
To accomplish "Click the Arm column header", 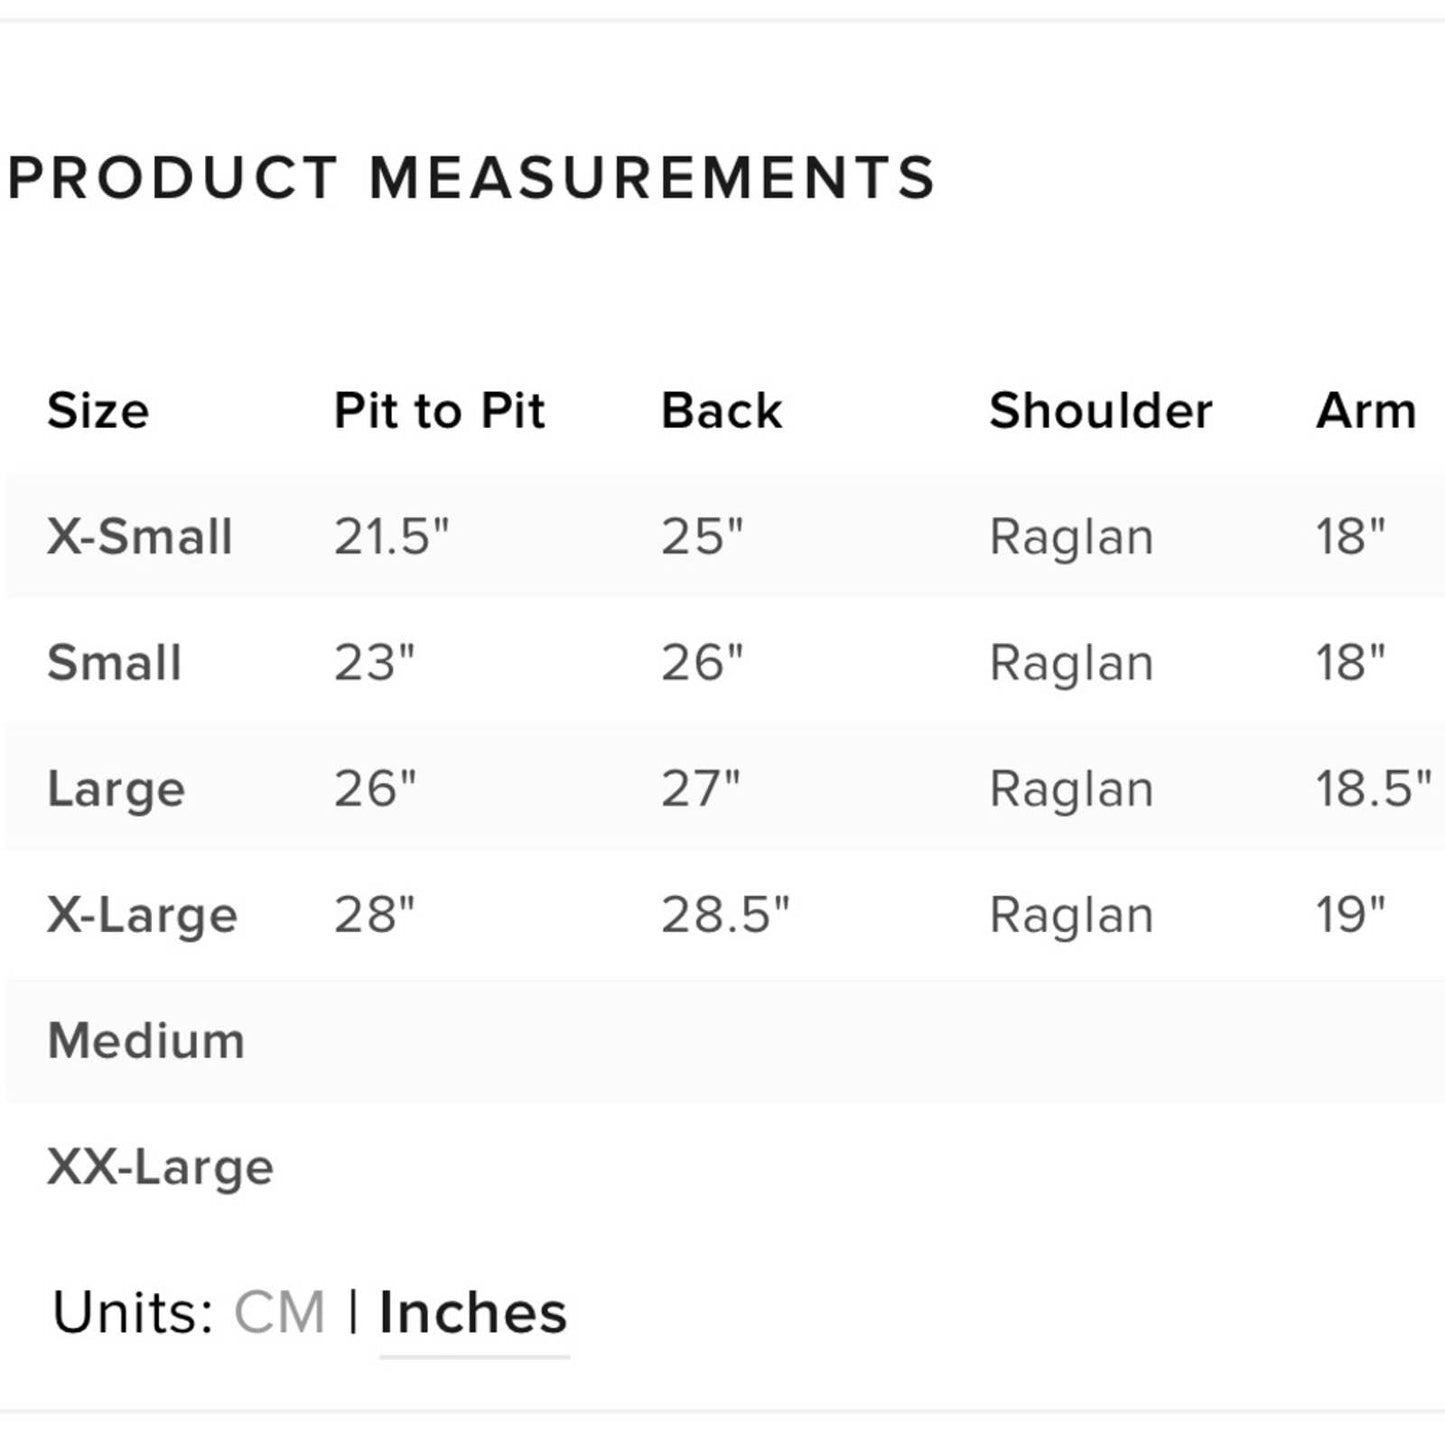I will point(1366,411).
